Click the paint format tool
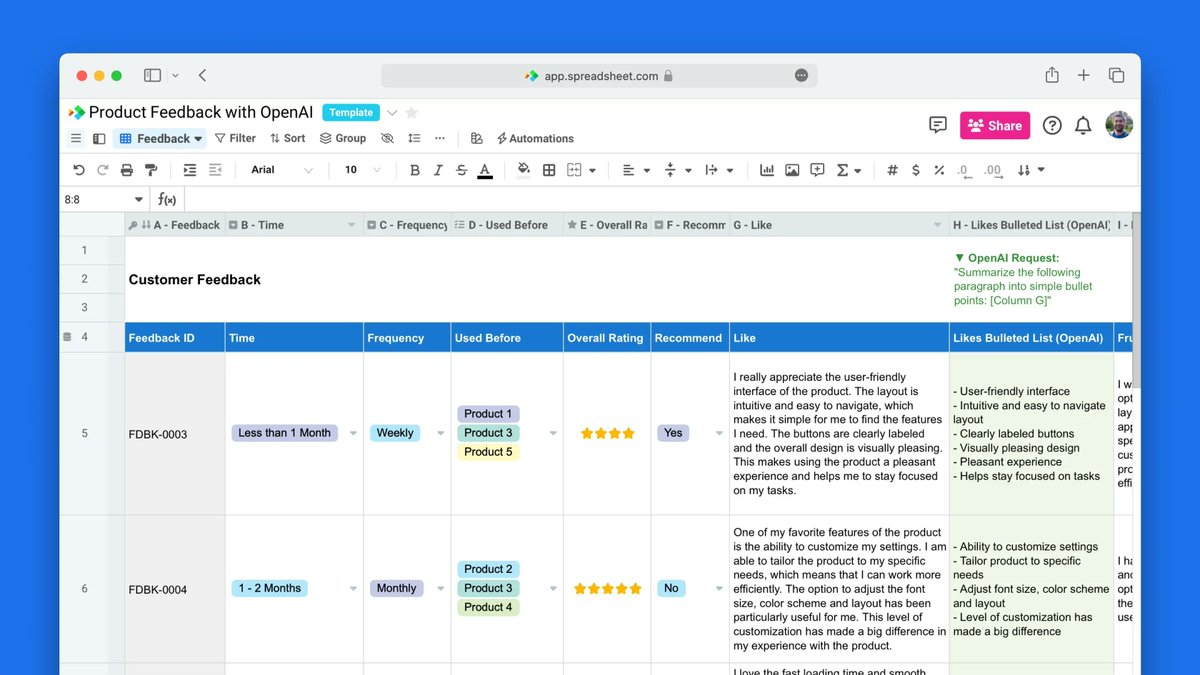The width and height of the screenshot is (1200, 675). coord(151,170)
